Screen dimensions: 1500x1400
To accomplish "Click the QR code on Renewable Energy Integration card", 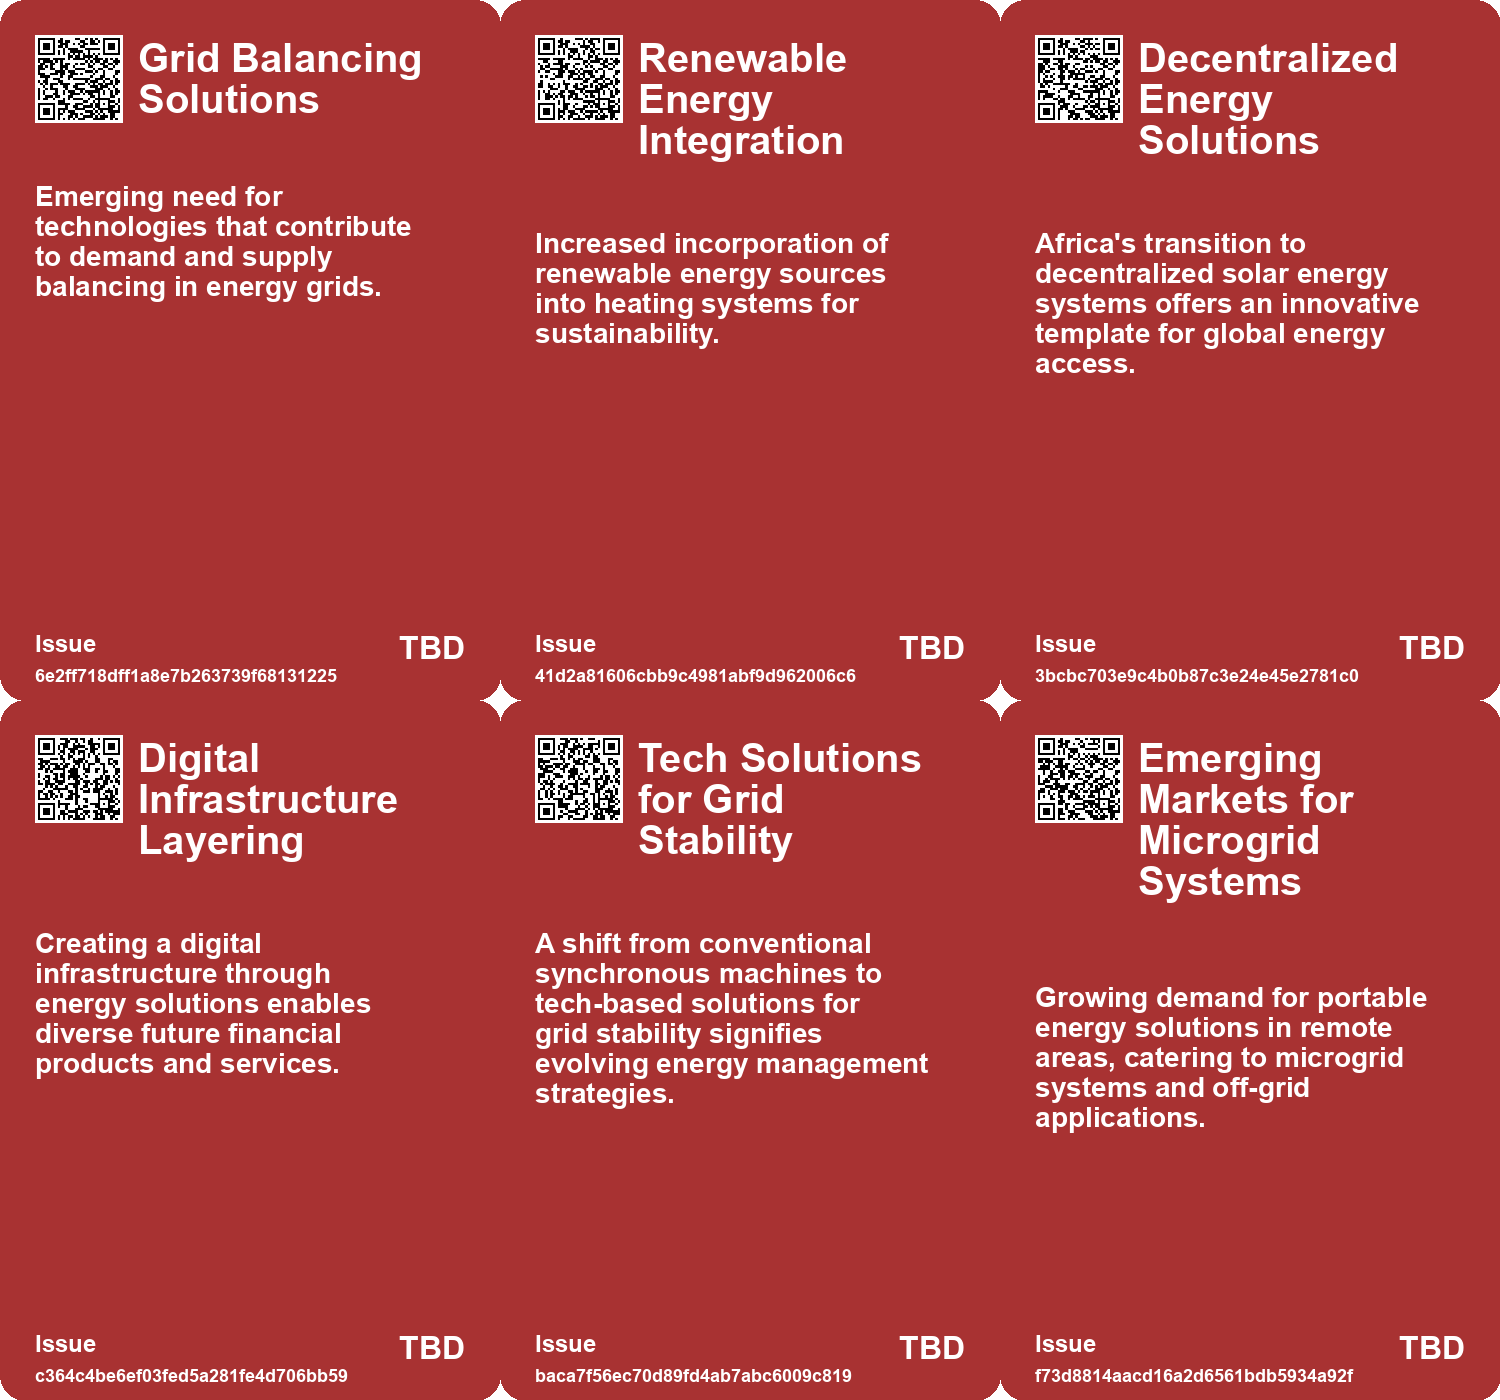I will point(579,79).
